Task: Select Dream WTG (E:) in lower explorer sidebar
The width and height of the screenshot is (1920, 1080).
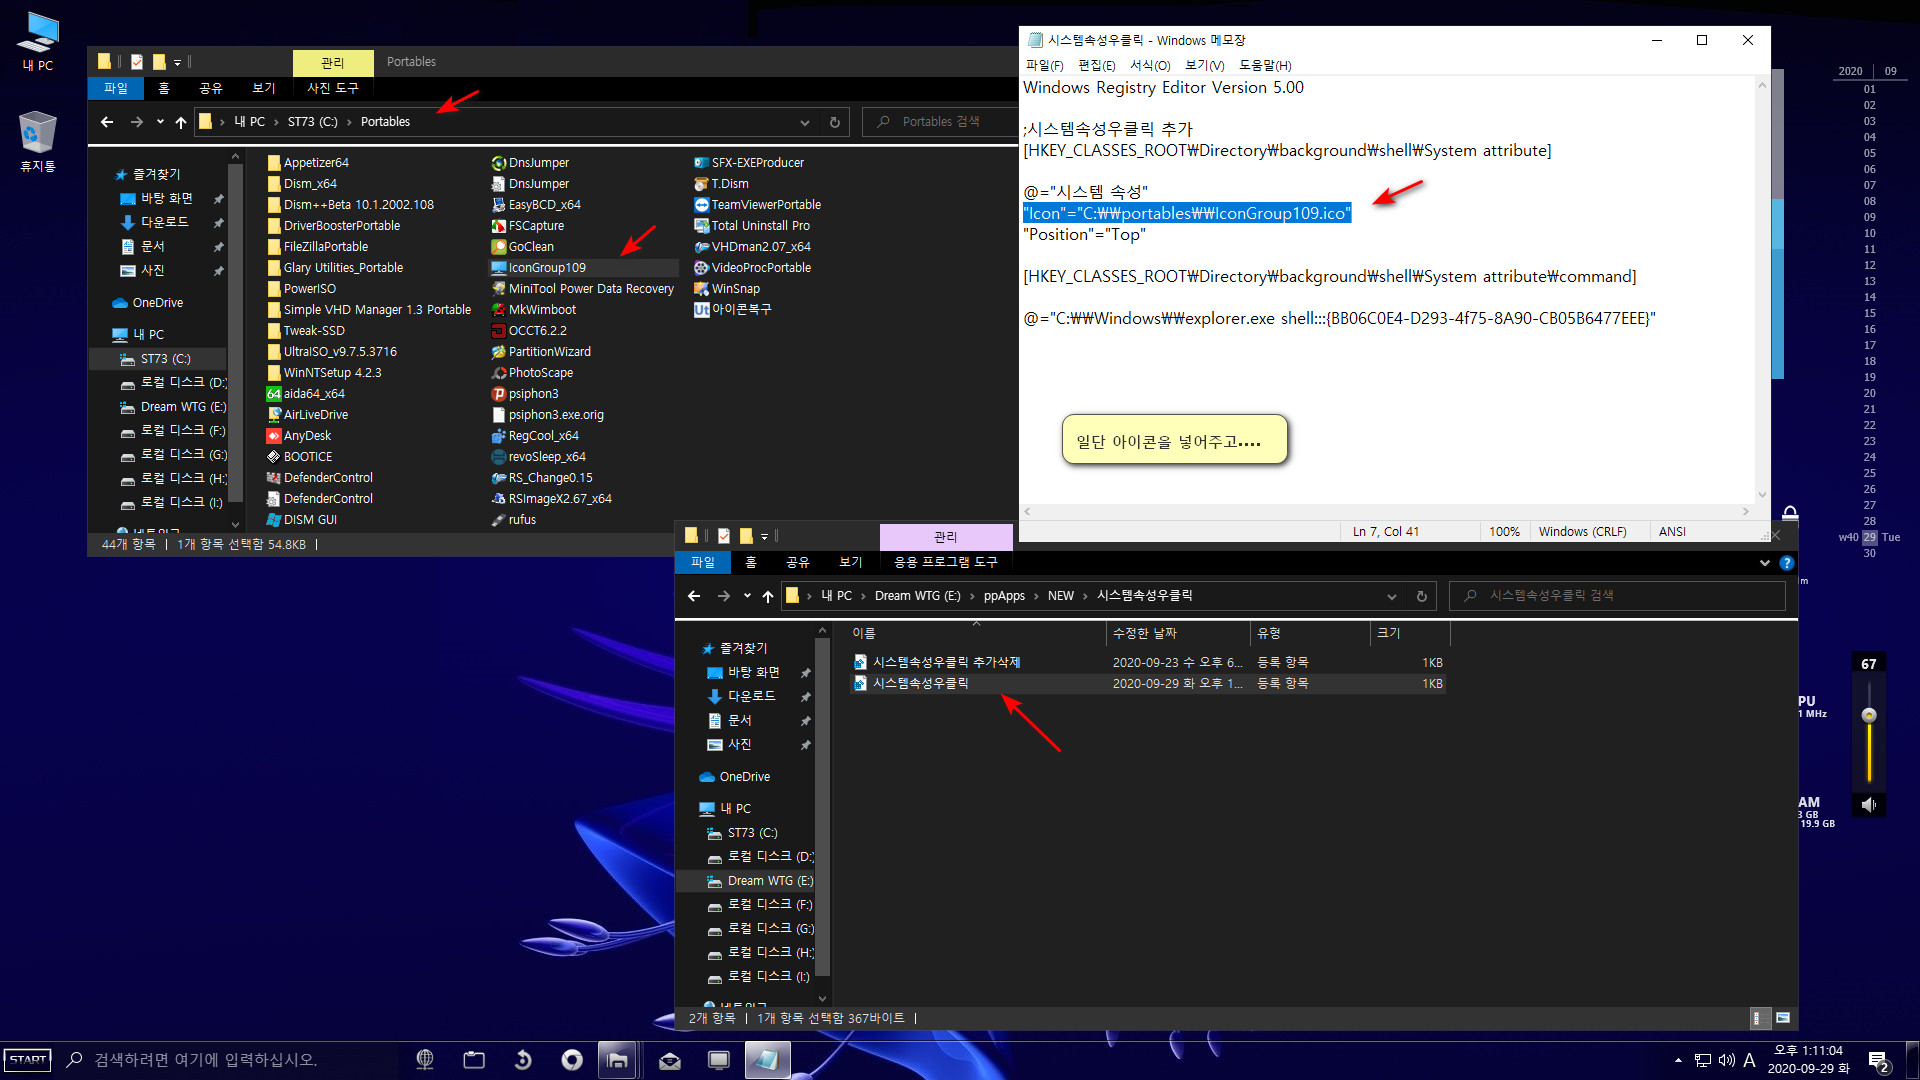Action: pos(770,881)
